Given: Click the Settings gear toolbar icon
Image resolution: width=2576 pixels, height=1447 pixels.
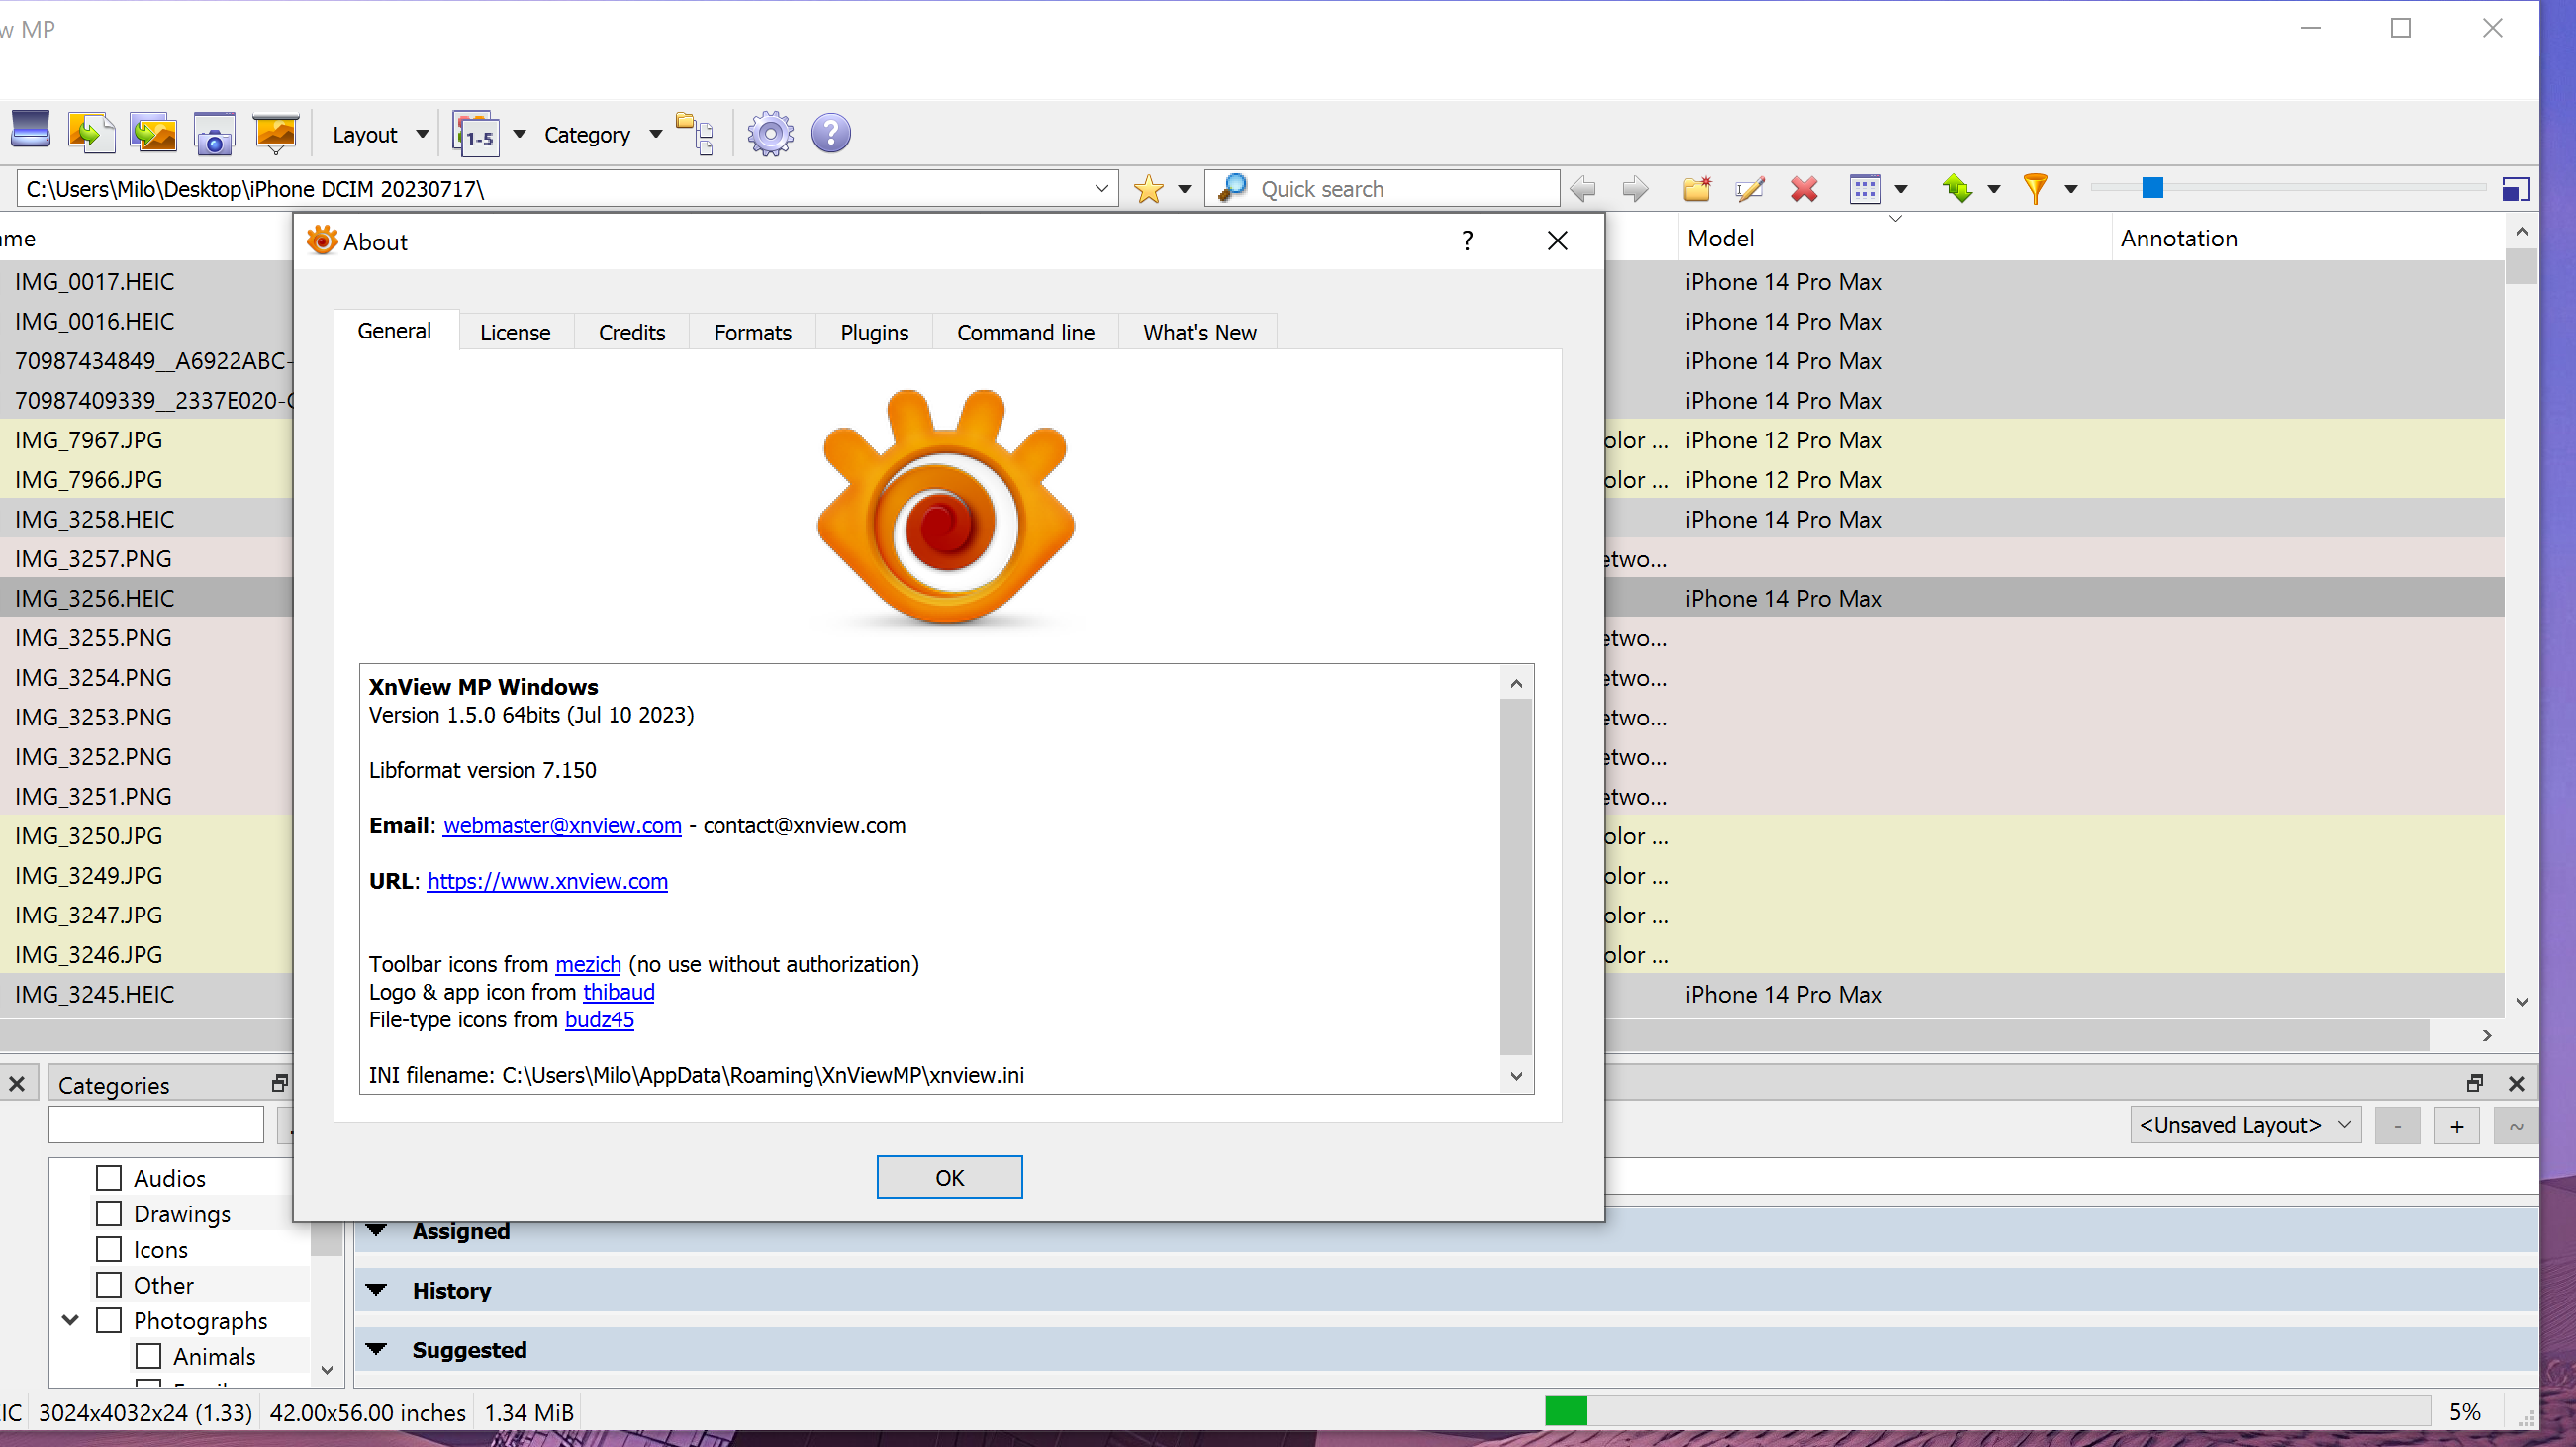Looking at the screenshot, I should (x=769, y=134).
